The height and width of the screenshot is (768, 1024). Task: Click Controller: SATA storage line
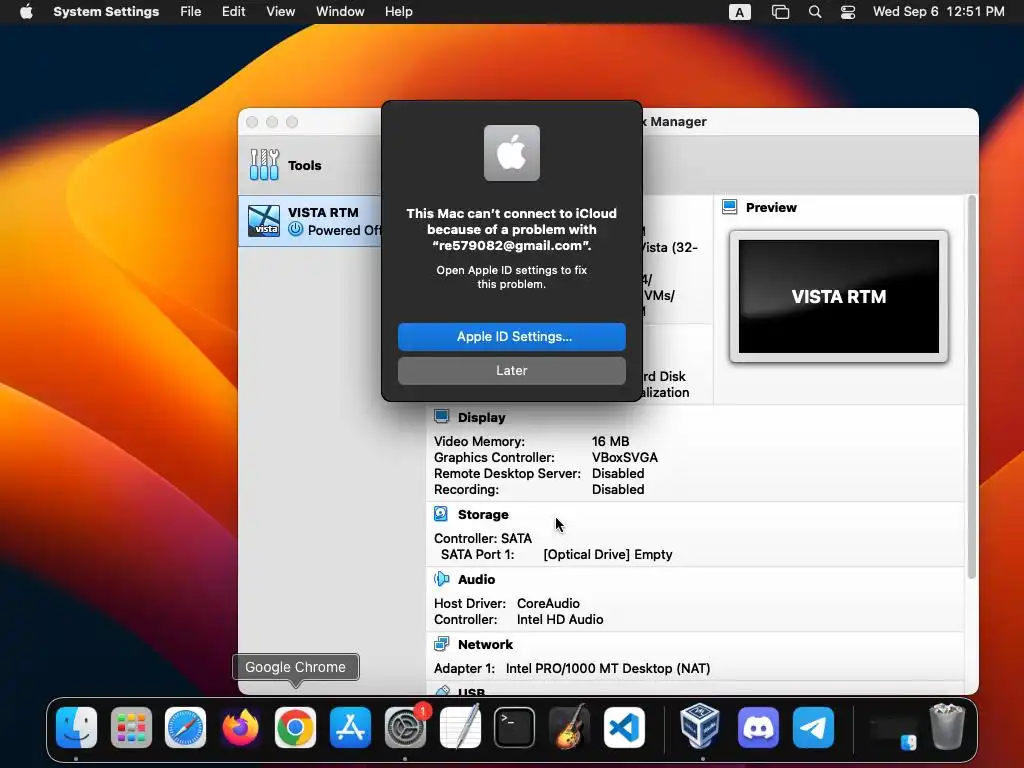click(483, 539)
